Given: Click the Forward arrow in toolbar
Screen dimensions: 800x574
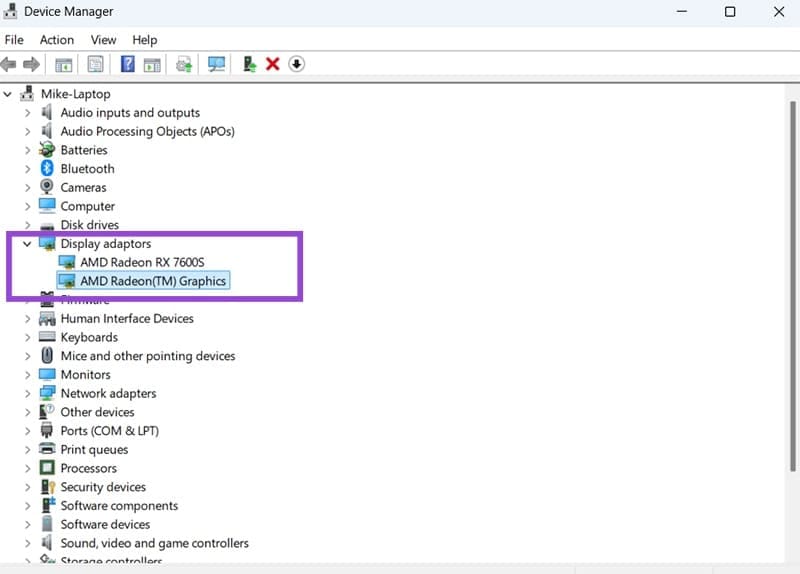Looking at the screenshot, I should [32, 64].
